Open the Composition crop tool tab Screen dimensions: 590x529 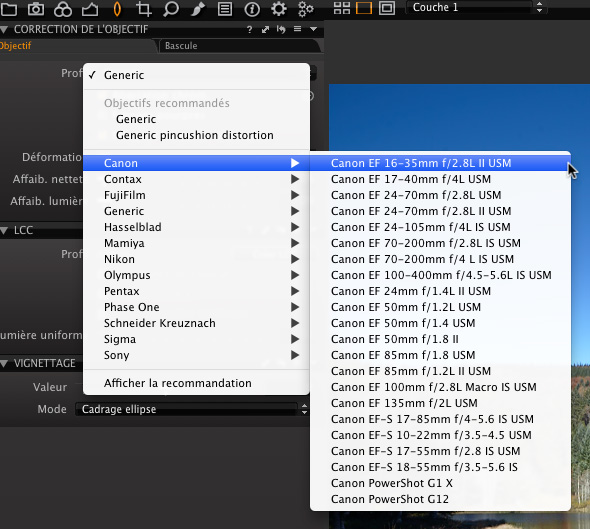pos(144,9)
